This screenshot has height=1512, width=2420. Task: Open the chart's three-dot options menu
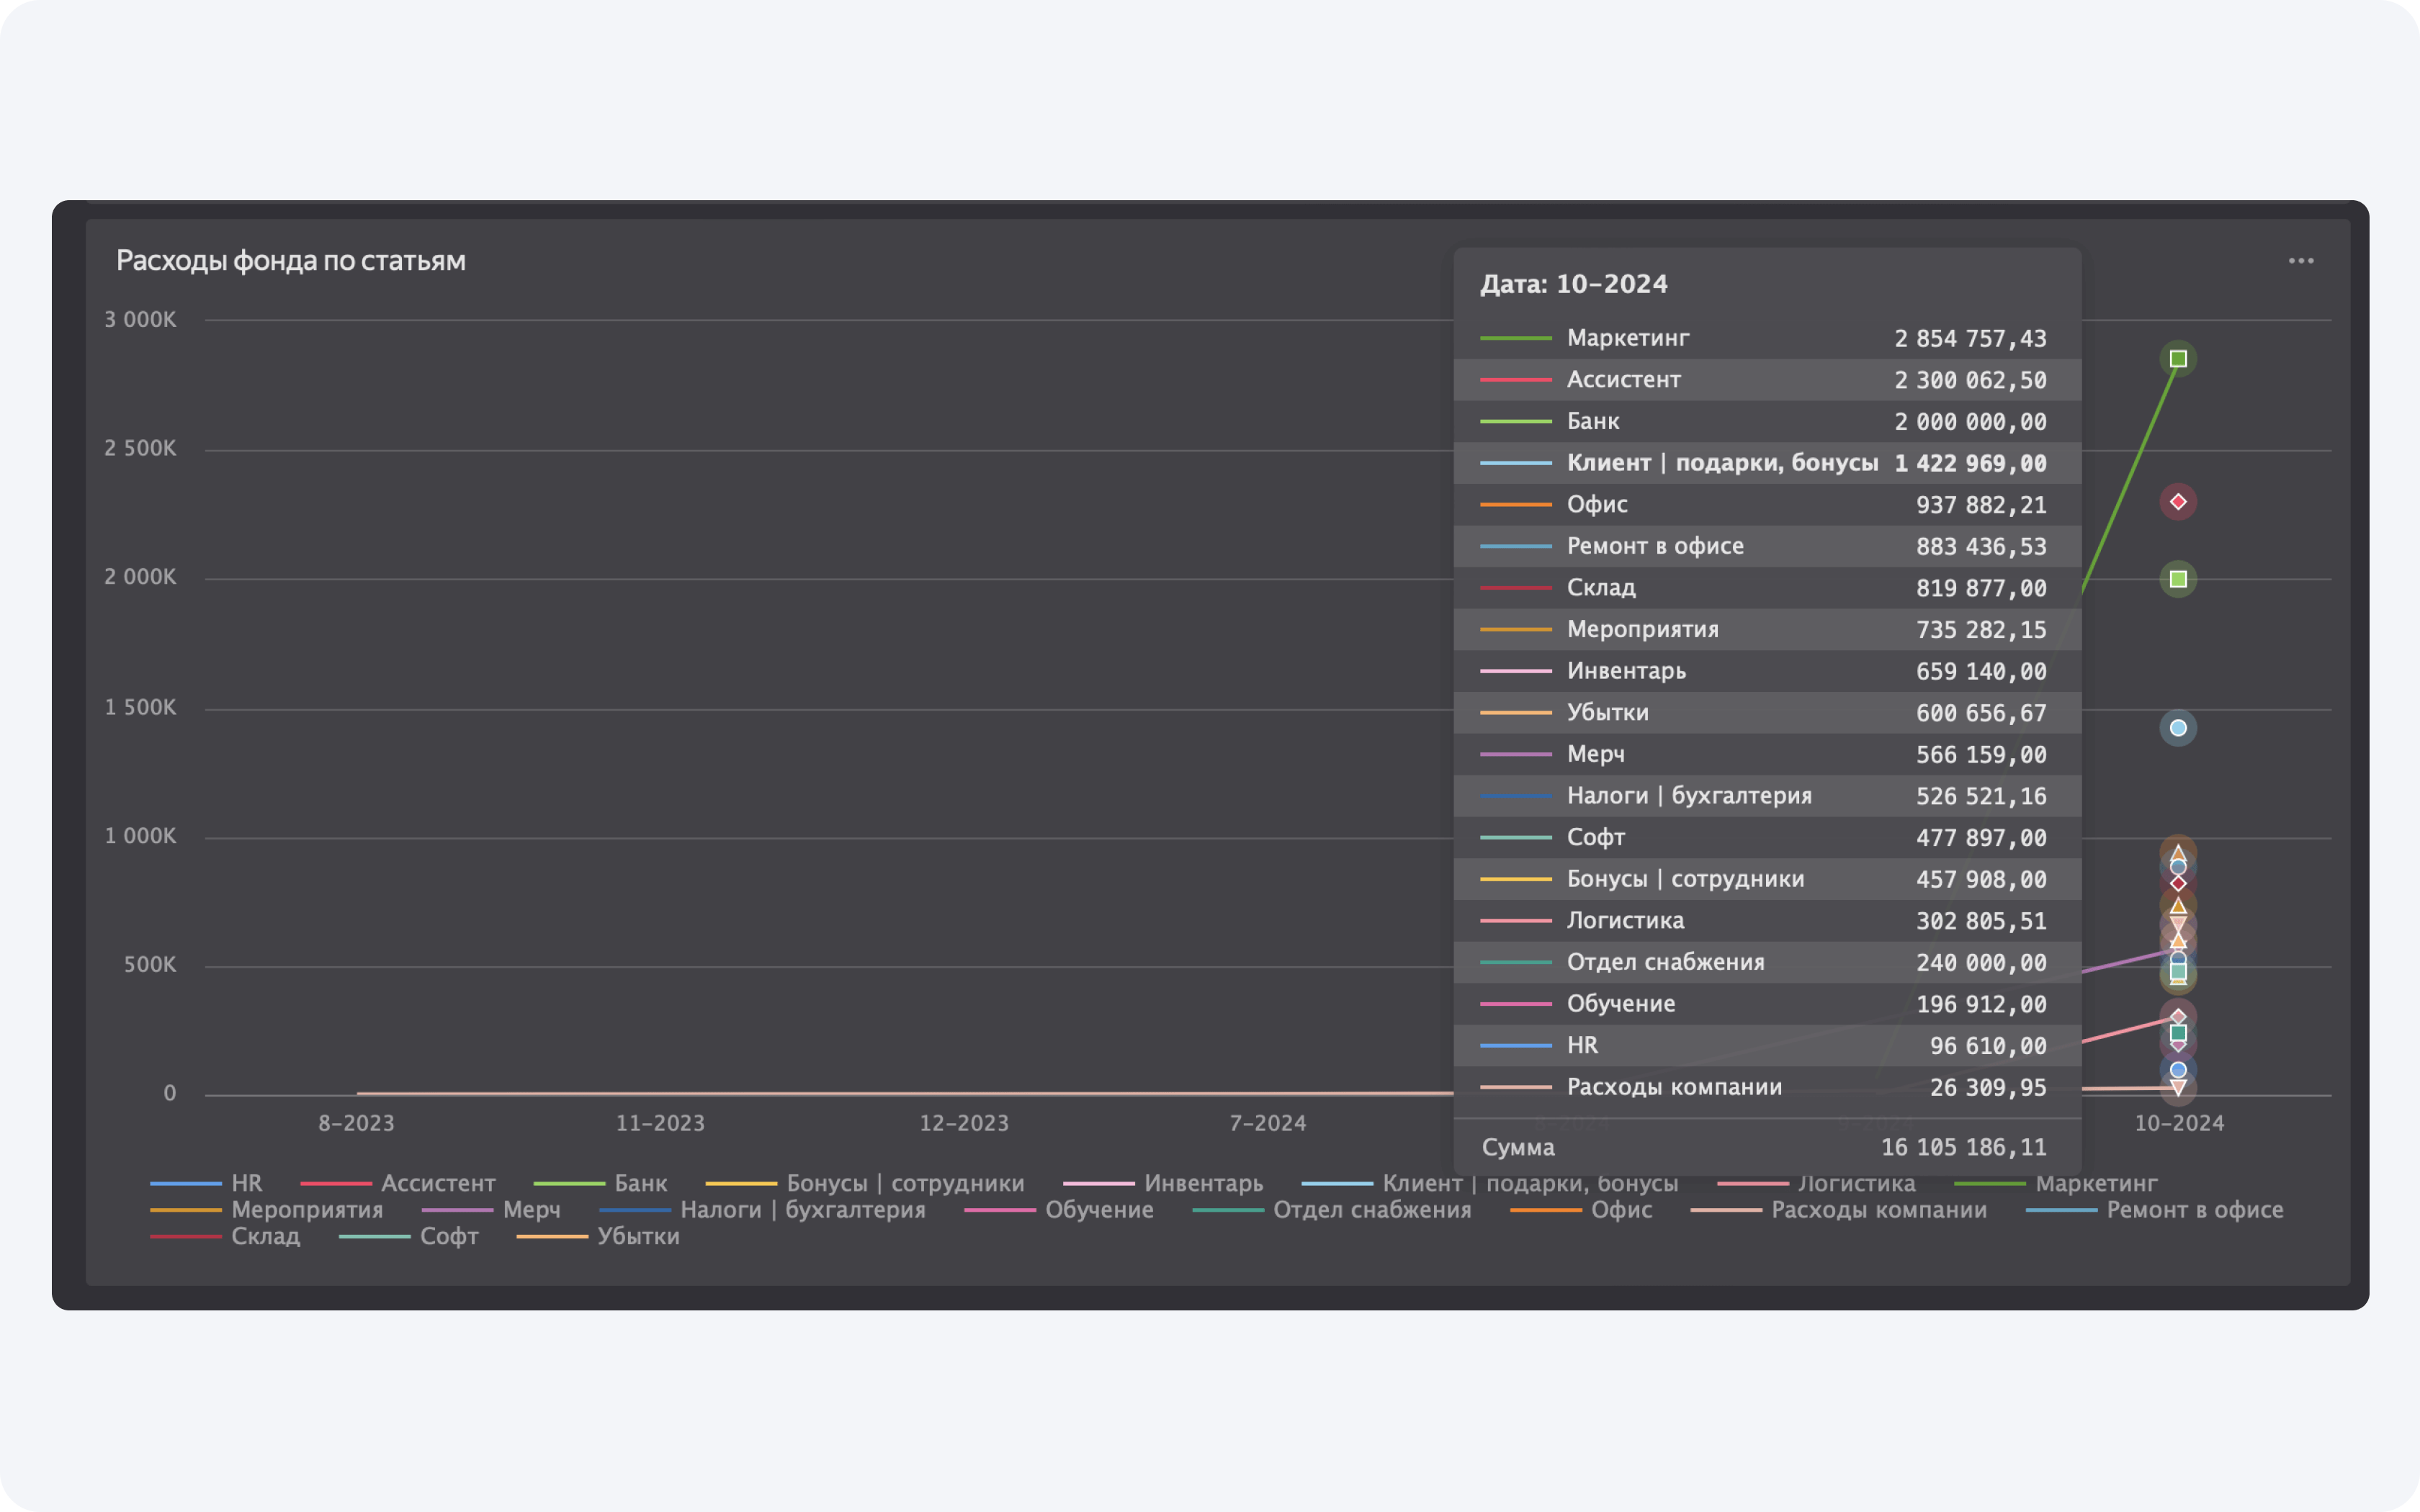[2300, 261]
